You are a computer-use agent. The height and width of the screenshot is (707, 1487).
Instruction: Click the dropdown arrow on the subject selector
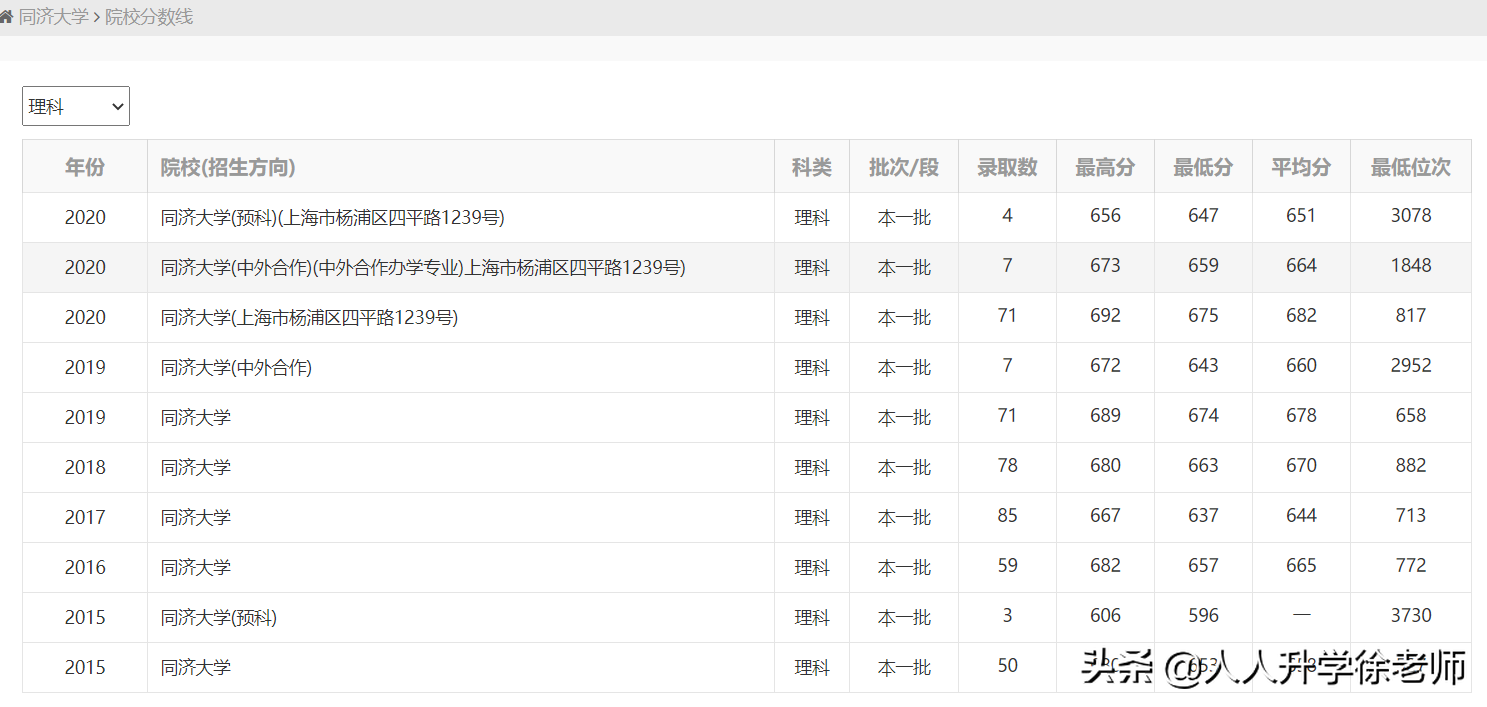coord(117,105)
